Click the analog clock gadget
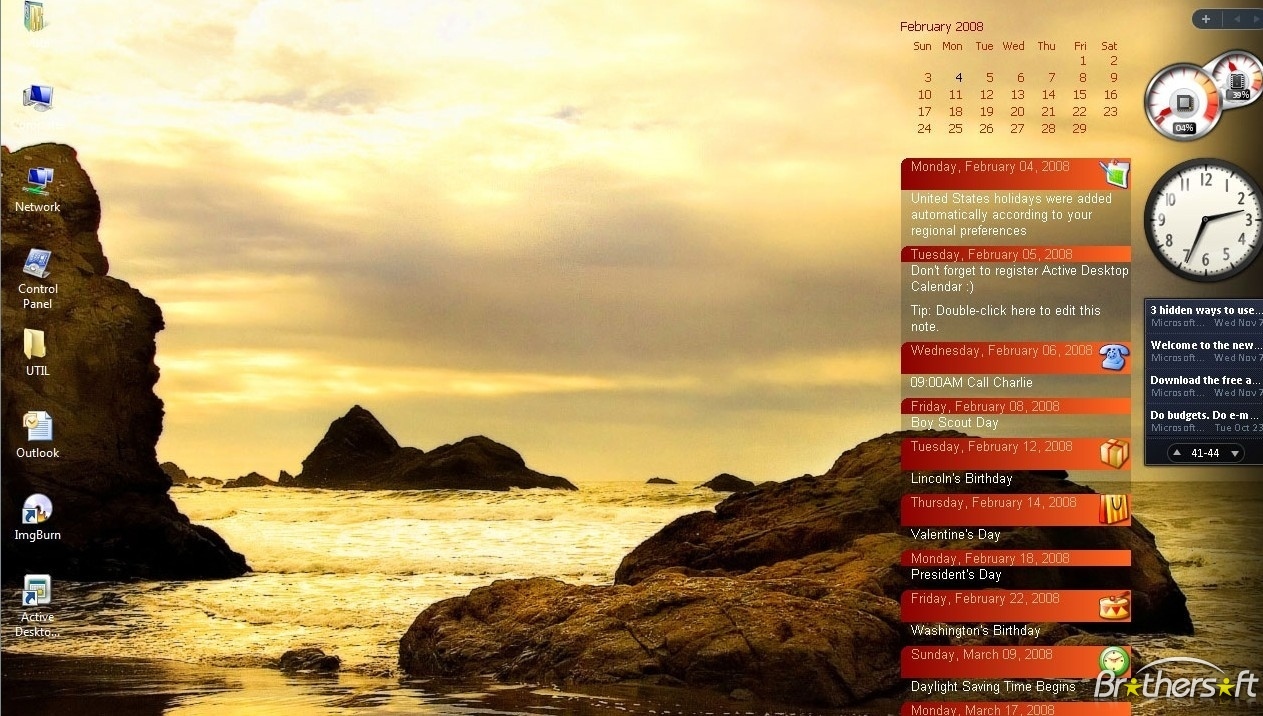Screen dimensions: 1263x716 coord(1205,218)
